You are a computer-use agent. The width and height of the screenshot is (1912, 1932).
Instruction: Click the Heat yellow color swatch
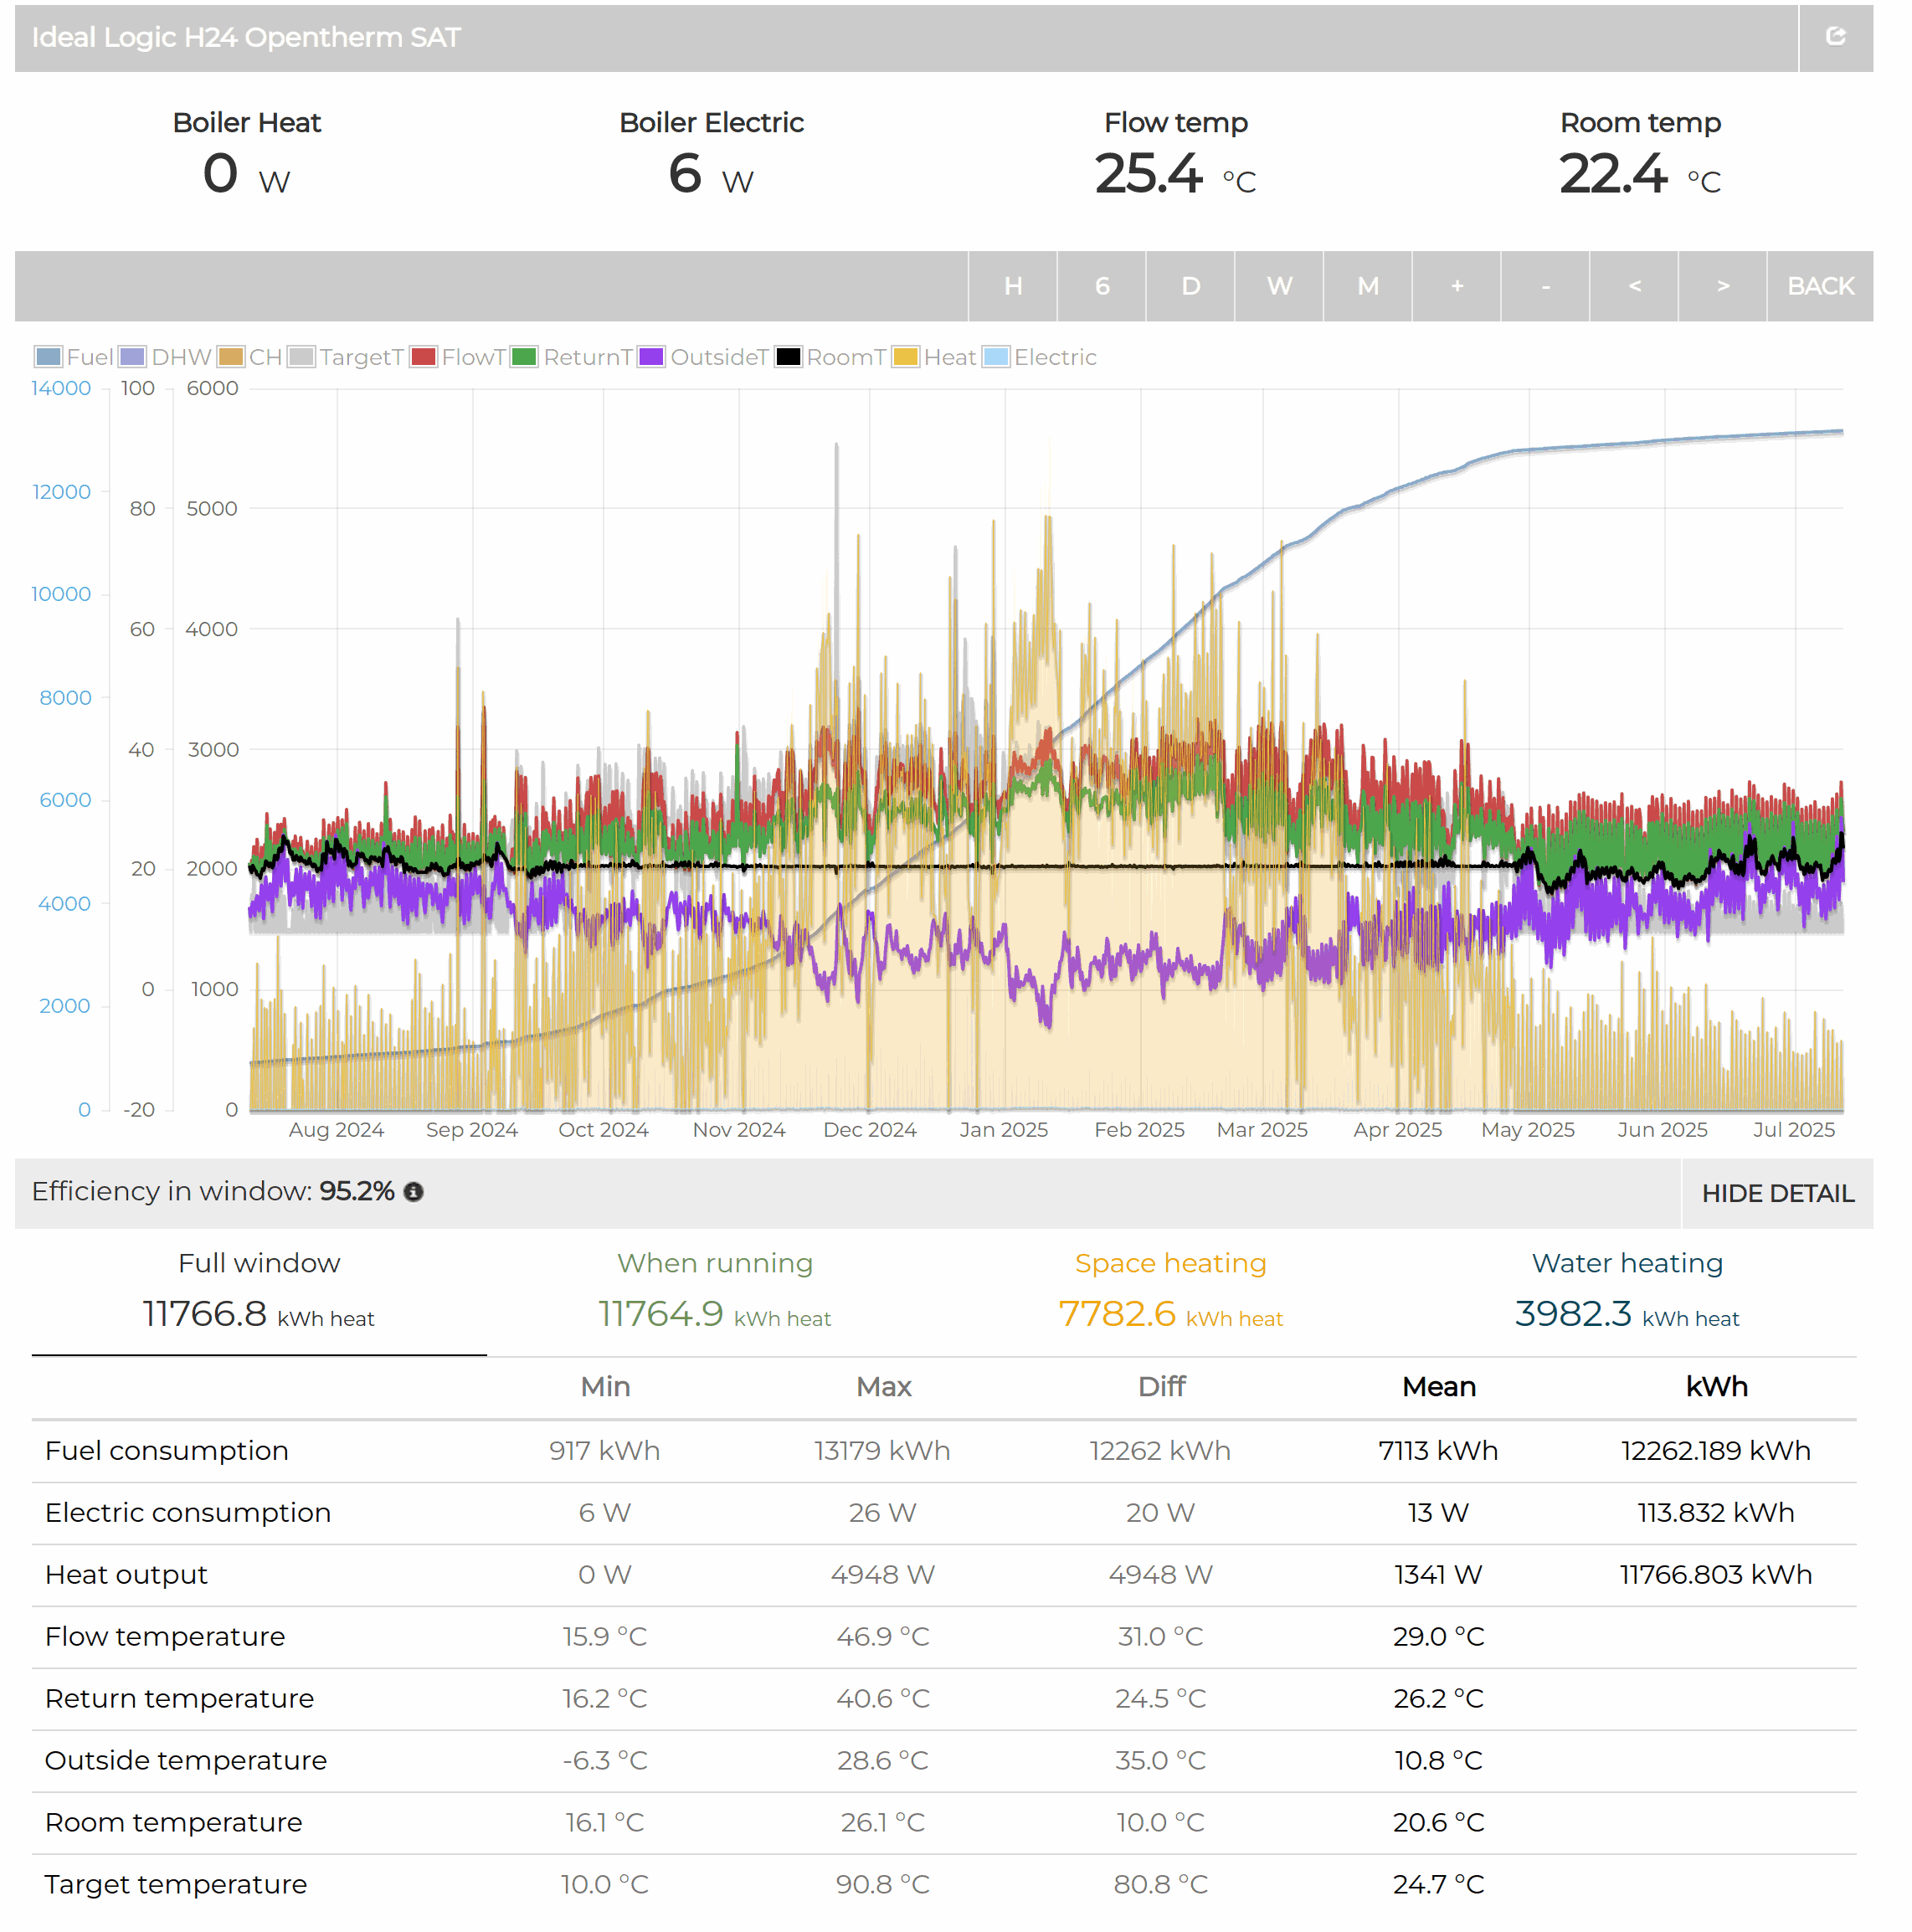click(x=905, y=357)
